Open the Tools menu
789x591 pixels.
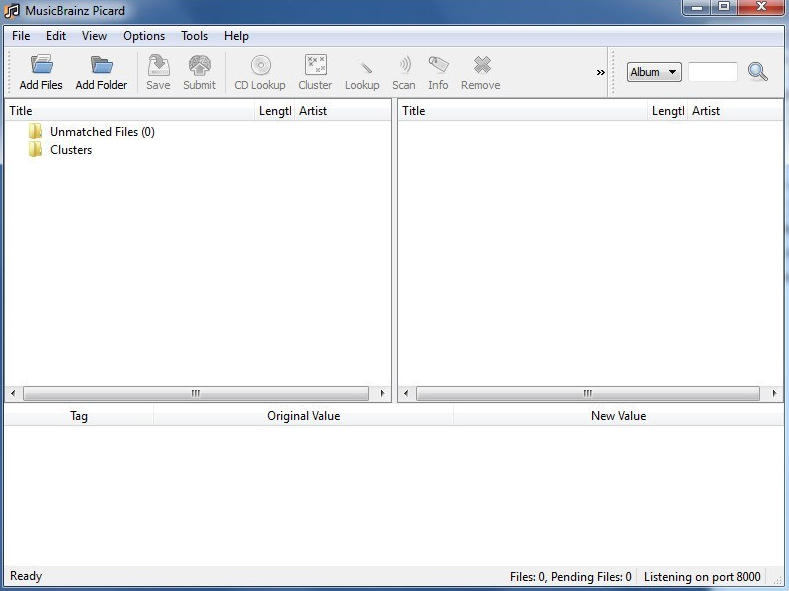[195, 36]
